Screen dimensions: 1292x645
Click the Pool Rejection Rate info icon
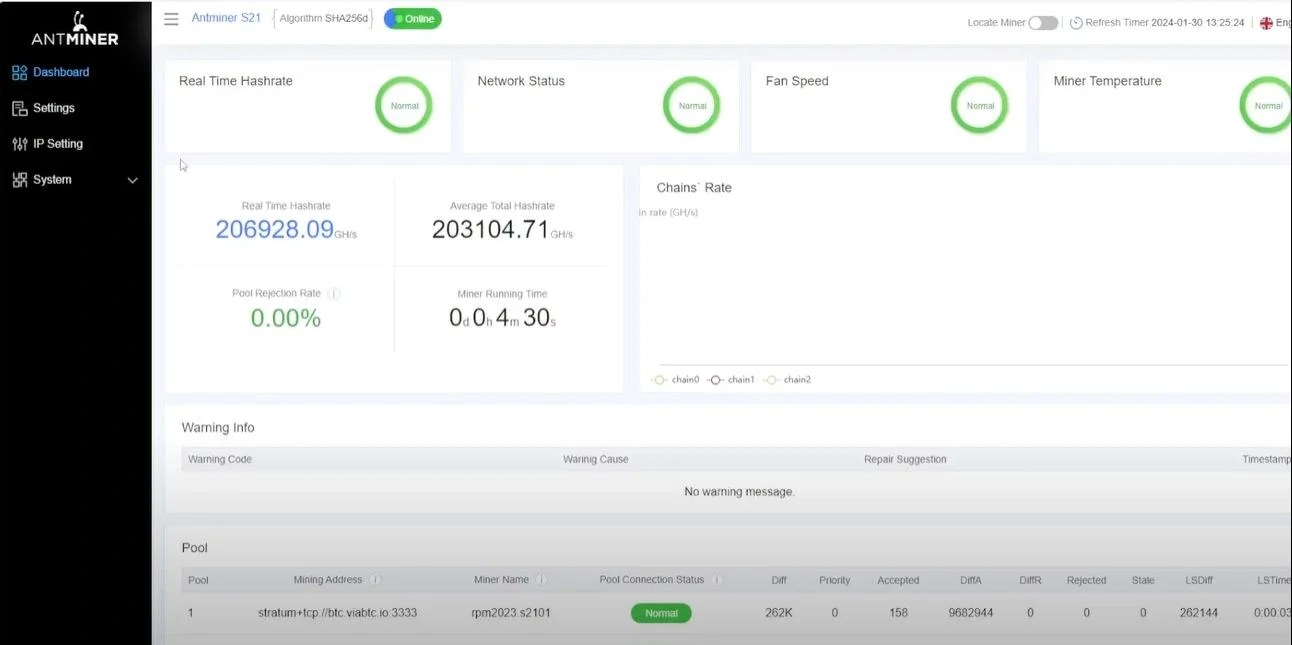click(334, 294)
